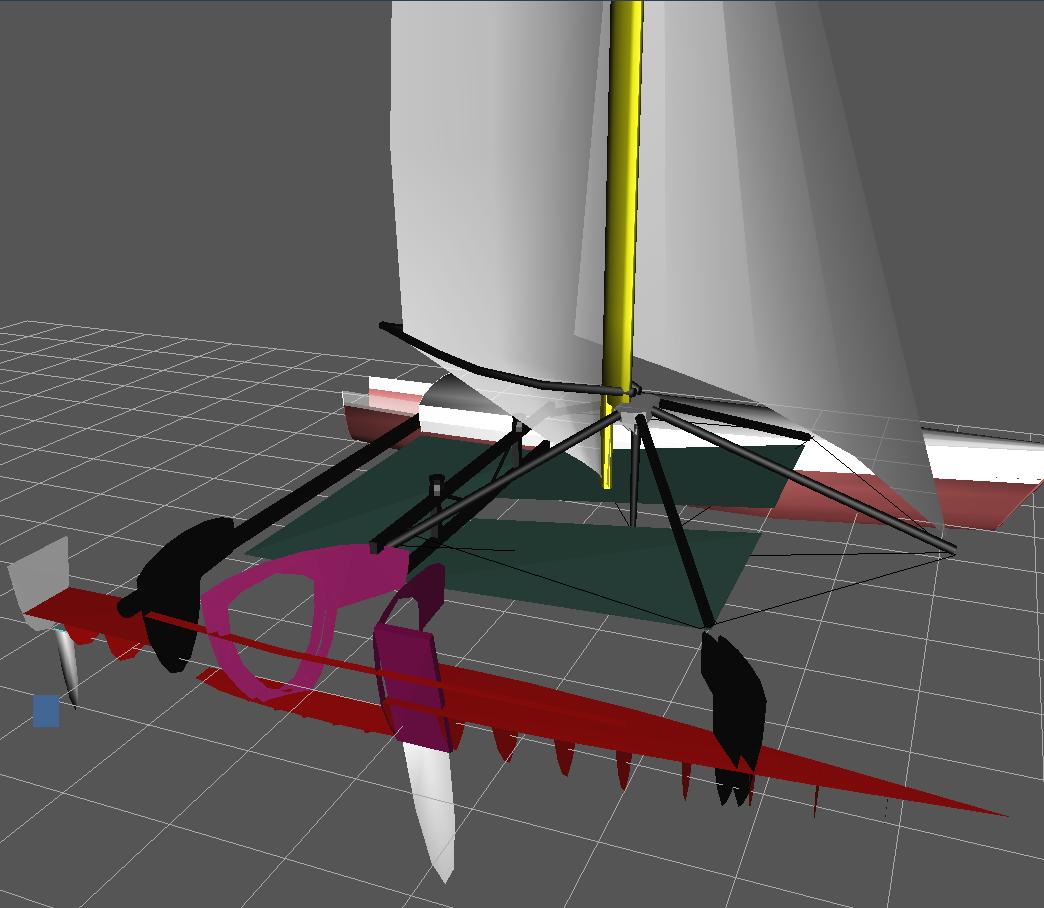The height and width of the screenshot is (908, 1044).
Task: Select the gray rudder head plate
Action: [x=40, y=580]
